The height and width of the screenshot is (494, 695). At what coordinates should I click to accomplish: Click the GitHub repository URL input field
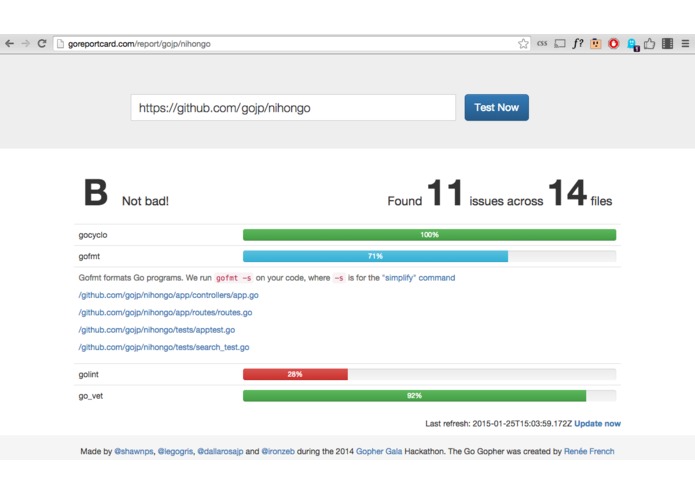pos(293,108)
